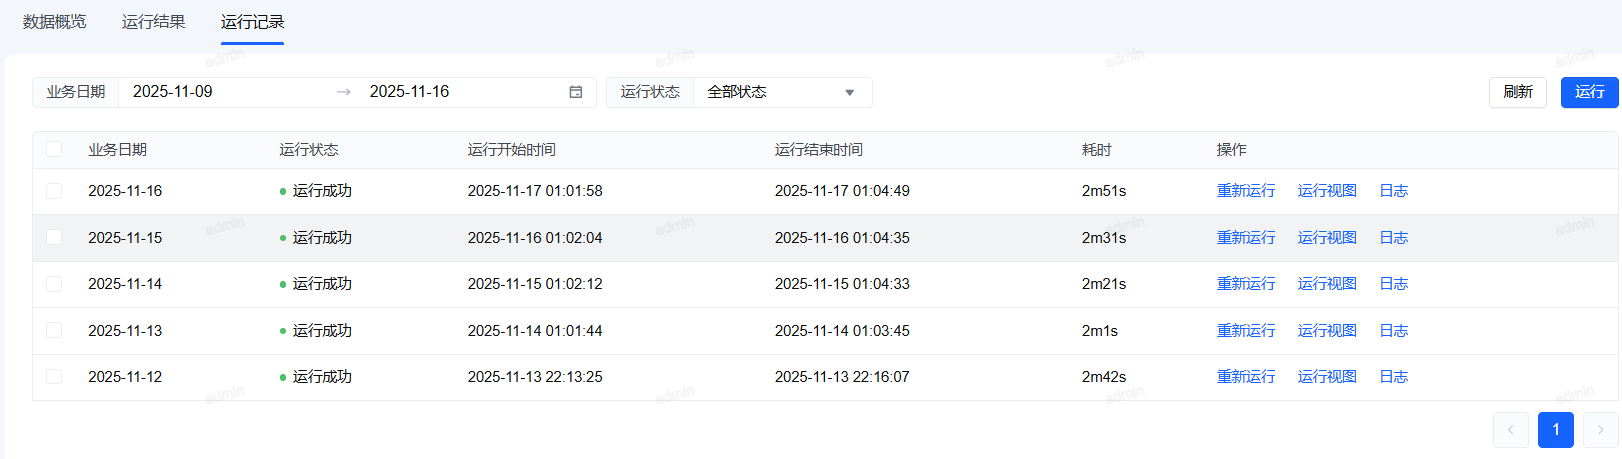Screen dimensions: 1622x459
Task: Check the row for 2025-11-12
Action: click(54, 377)
